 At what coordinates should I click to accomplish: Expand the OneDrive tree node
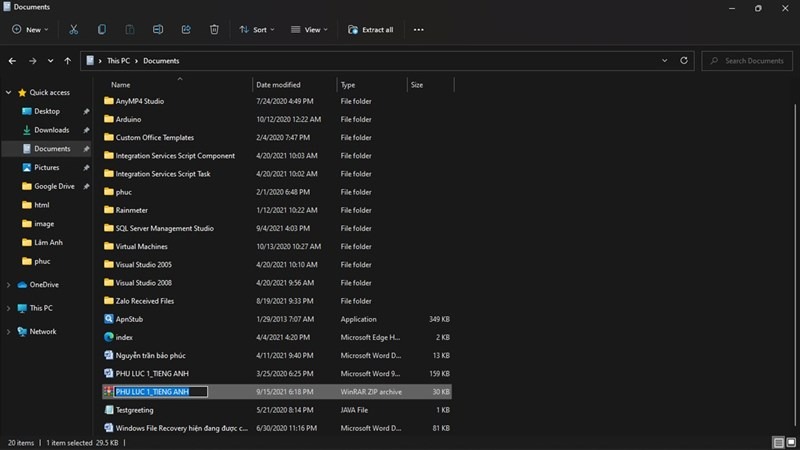[x=8, y=285]
